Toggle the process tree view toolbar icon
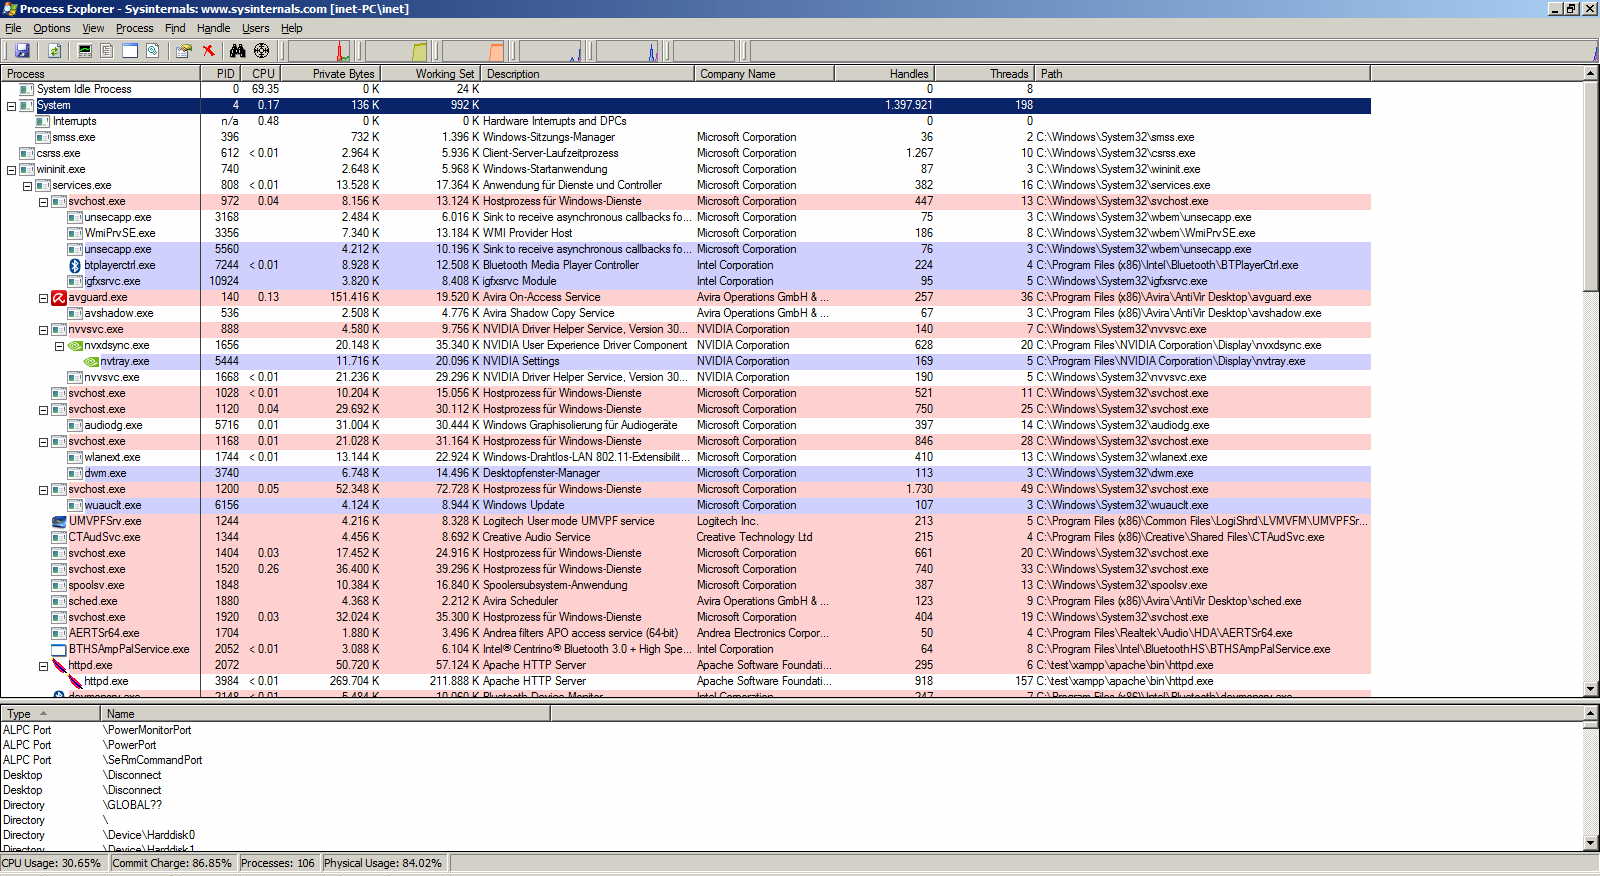 (x=107, y=50)
